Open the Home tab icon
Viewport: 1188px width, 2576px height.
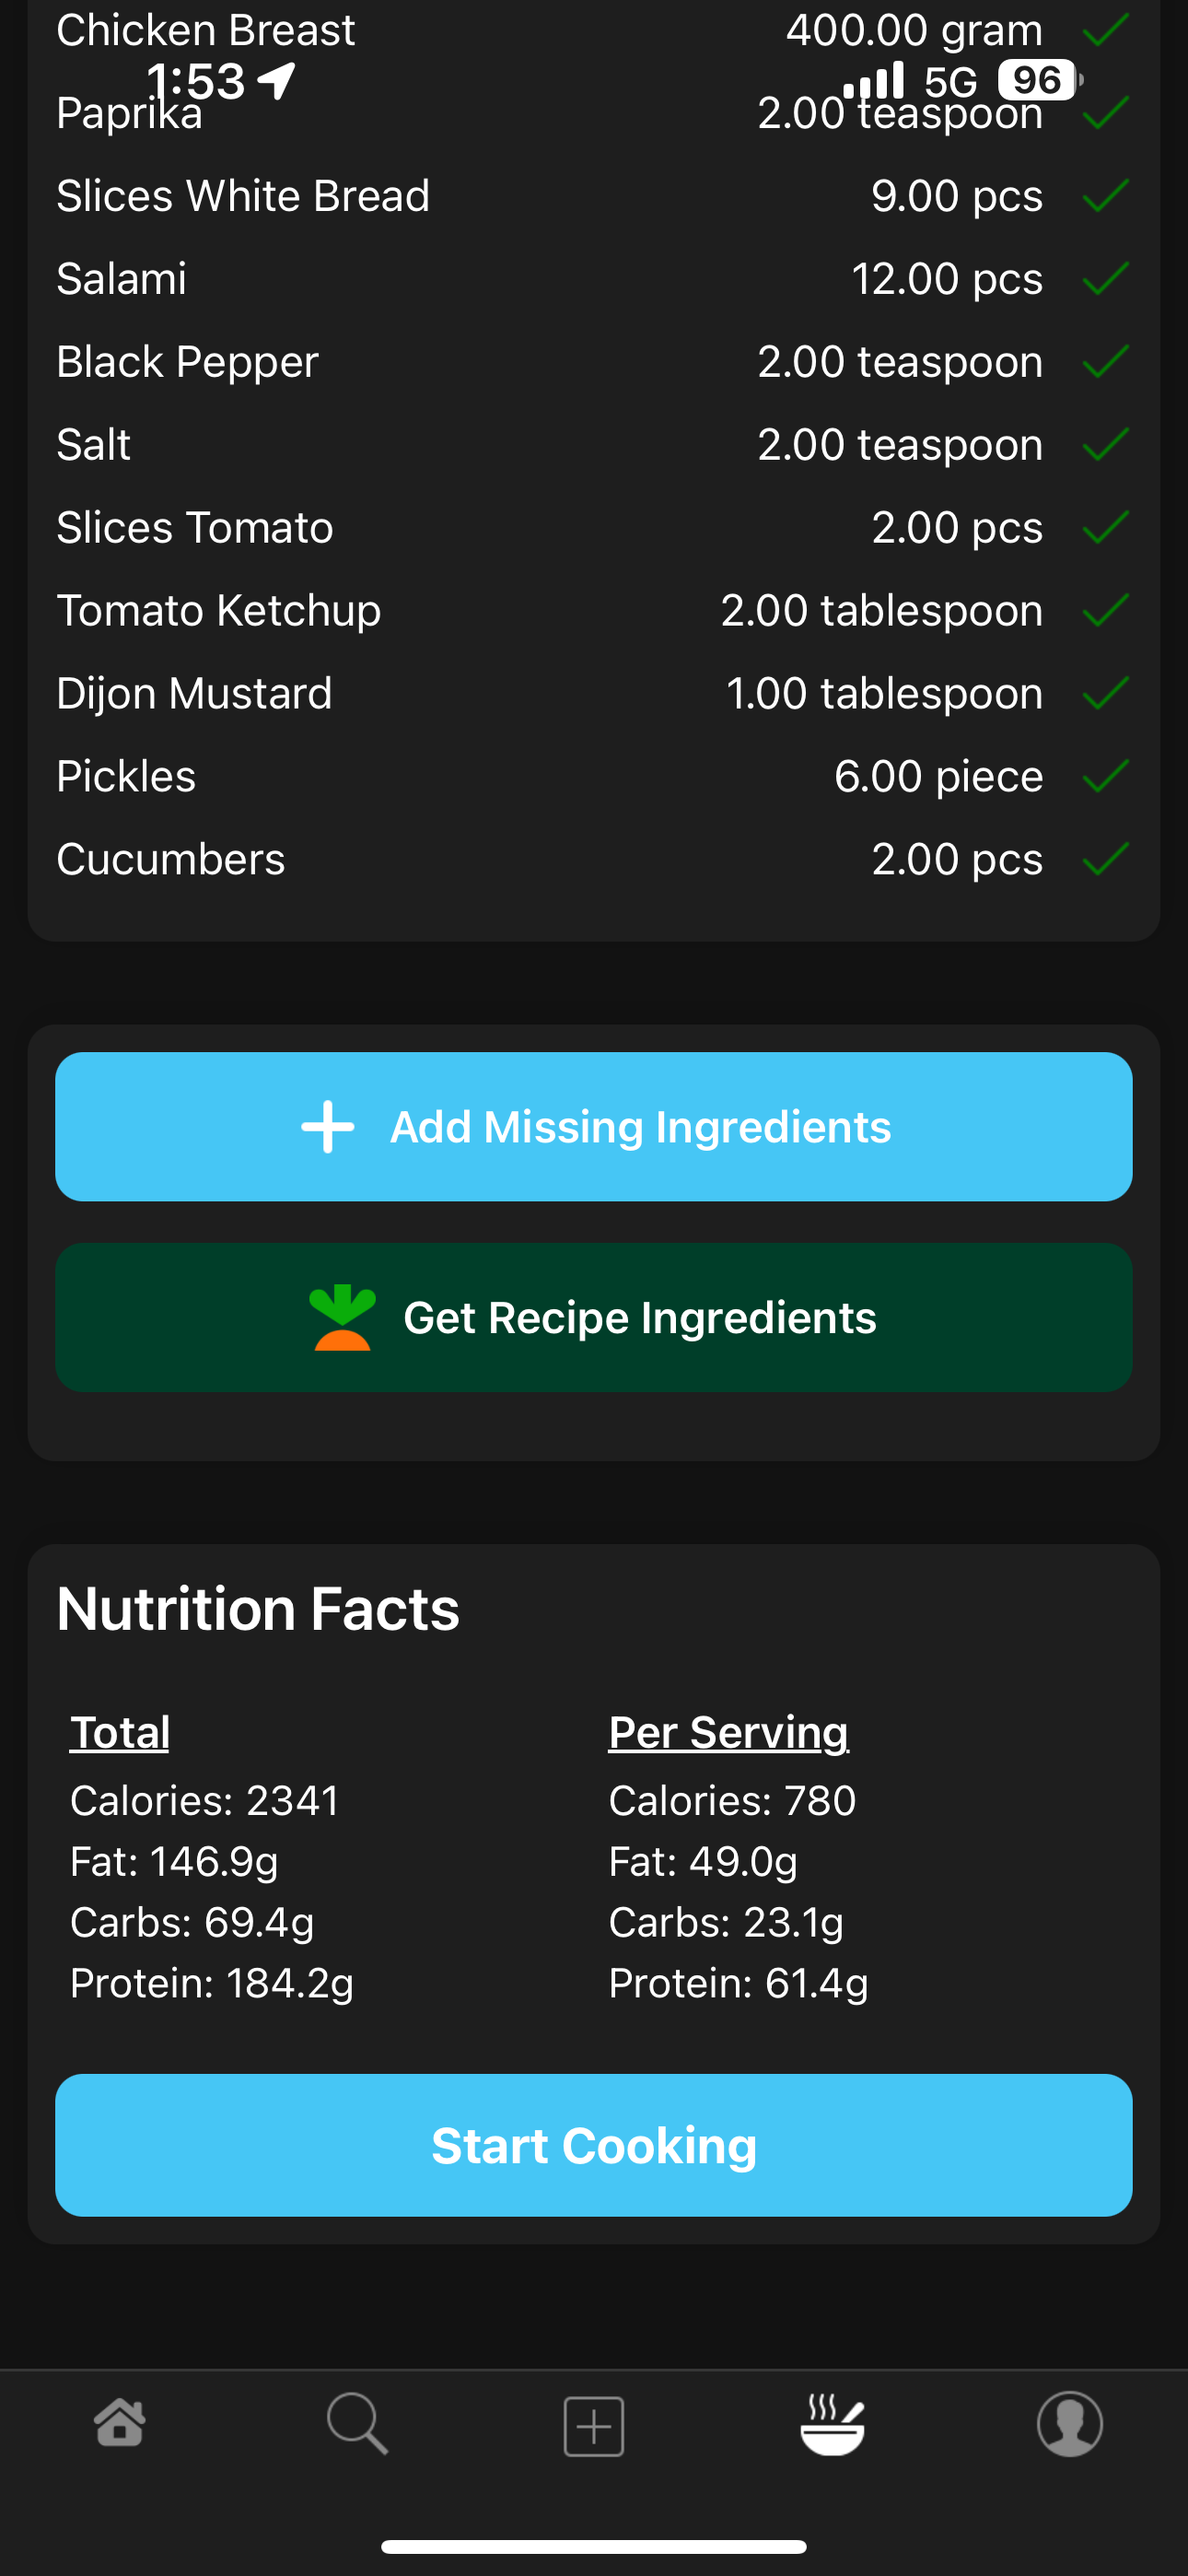pyautogui.click(x=120, y=2423)
